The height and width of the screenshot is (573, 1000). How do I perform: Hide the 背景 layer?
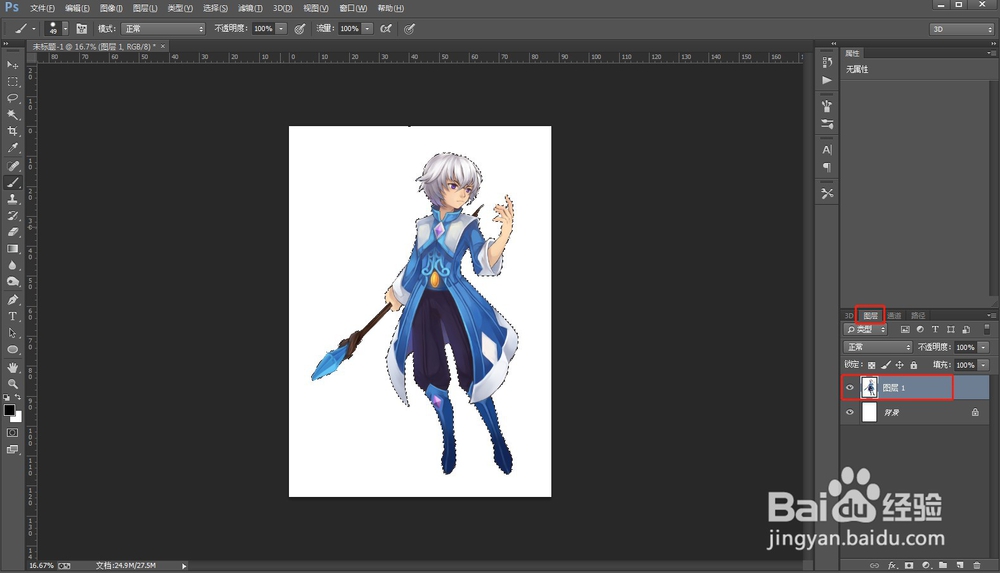(849, 412)
